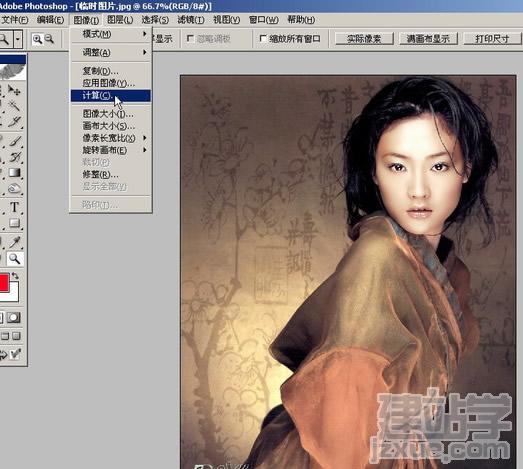Choose Zoom Out mode in options bar

[x=49, y=39]
